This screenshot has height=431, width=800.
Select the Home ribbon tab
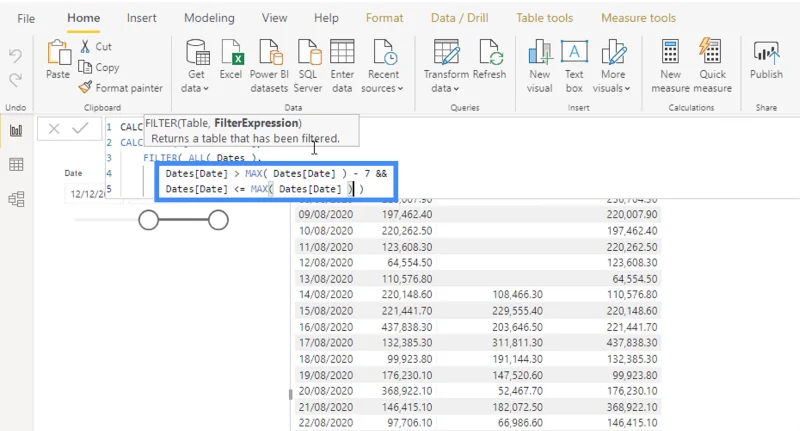[x=84, y=18]
